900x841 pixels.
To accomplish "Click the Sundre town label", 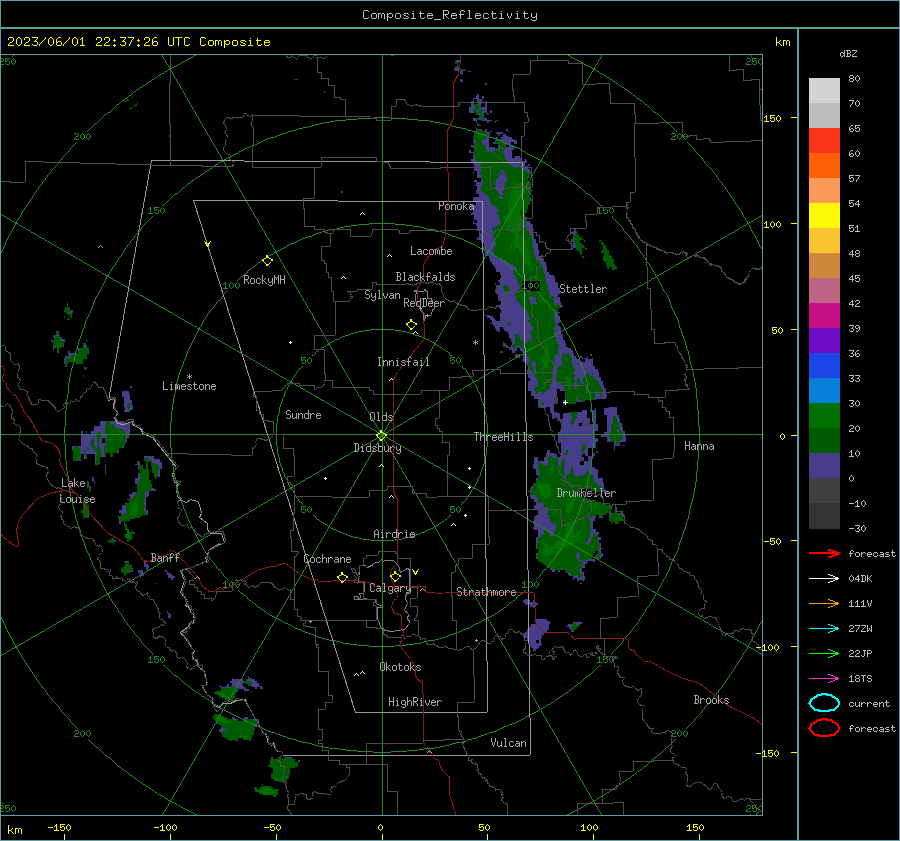I will click(x=303, y=415).
